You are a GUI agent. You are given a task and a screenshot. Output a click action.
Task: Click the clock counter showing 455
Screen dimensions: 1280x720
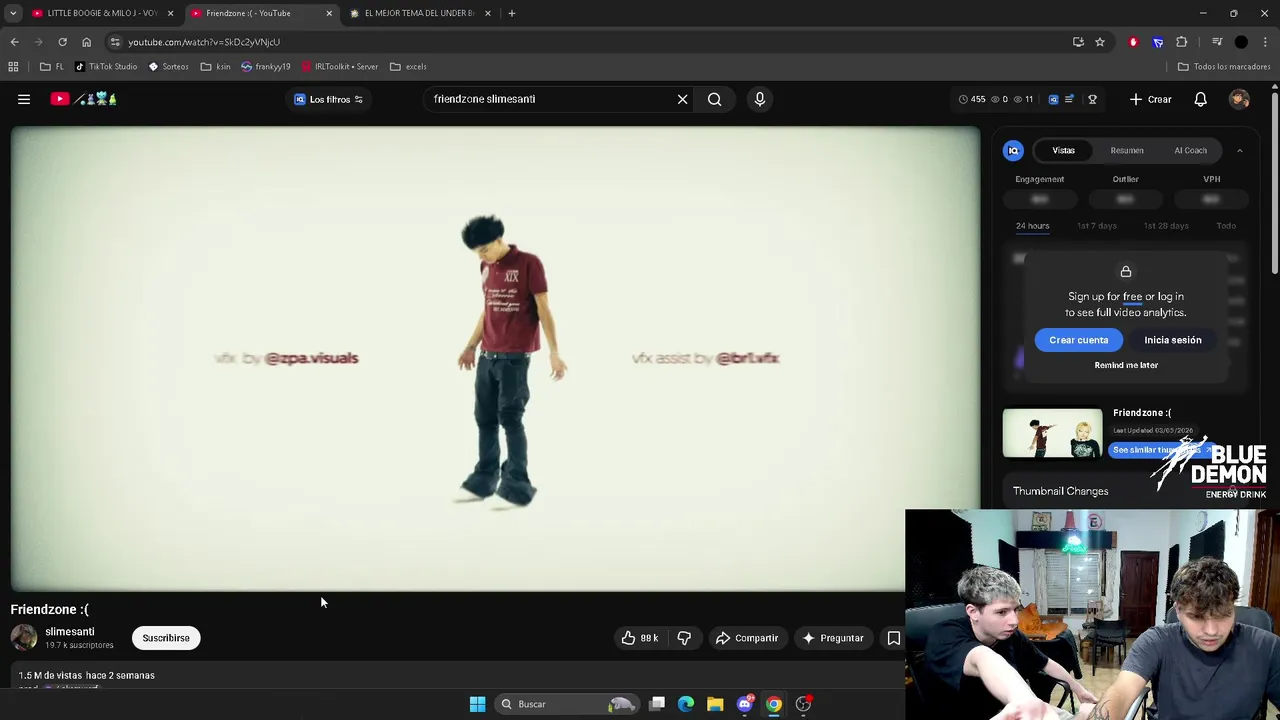[x=972, y=99]
